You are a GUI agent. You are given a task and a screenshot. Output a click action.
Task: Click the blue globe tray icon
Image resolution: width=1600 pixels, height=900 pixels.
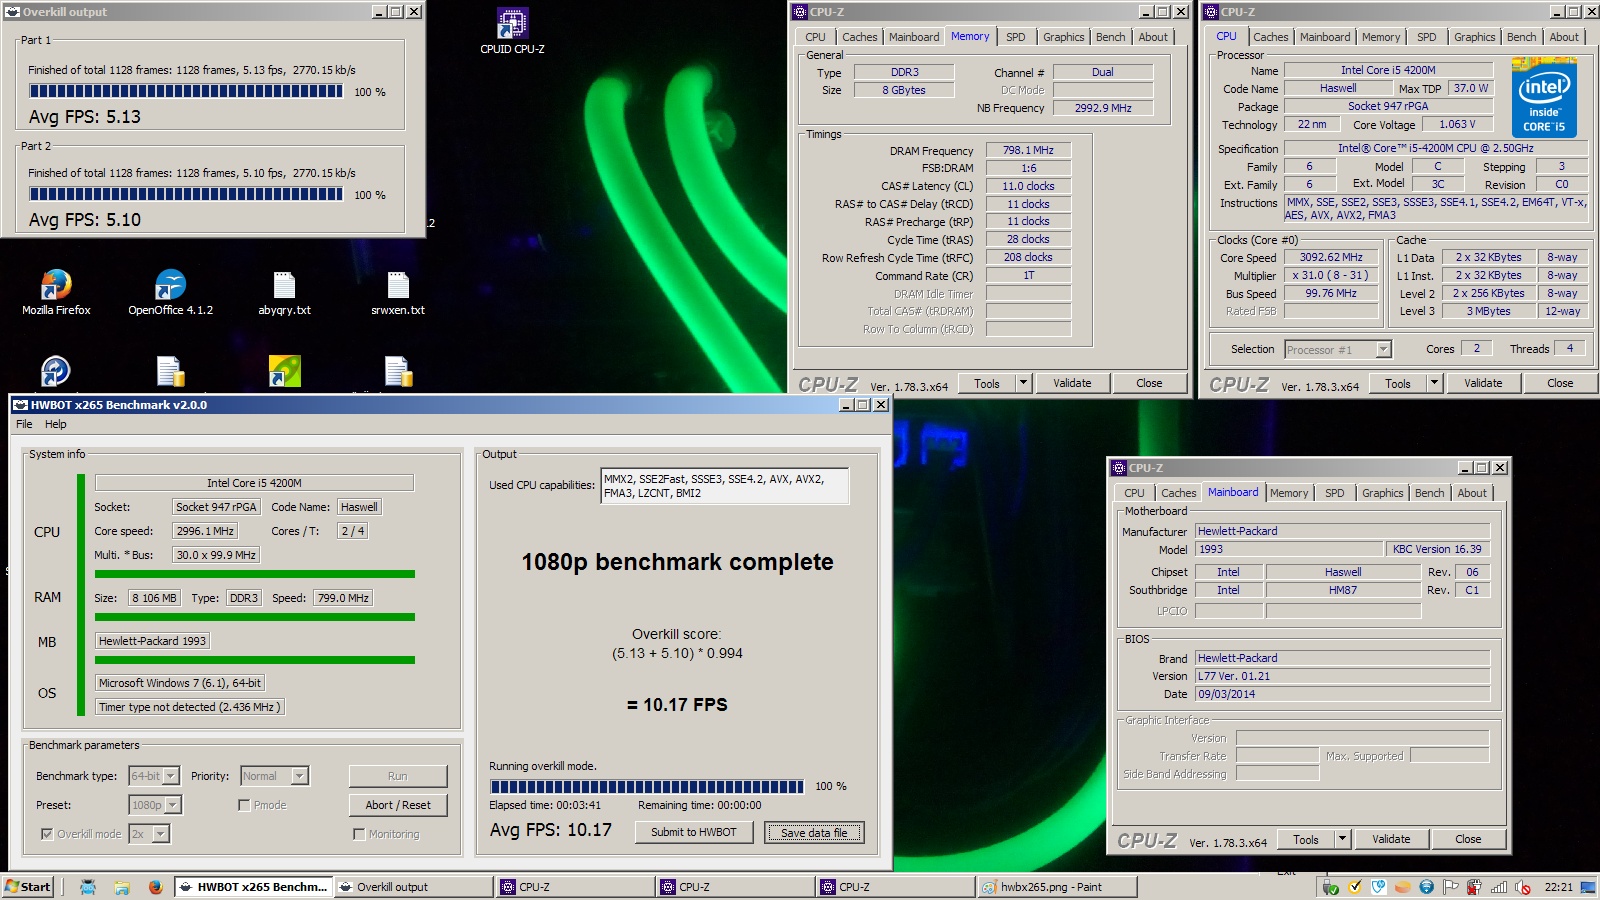click(x=1426, y=887)
